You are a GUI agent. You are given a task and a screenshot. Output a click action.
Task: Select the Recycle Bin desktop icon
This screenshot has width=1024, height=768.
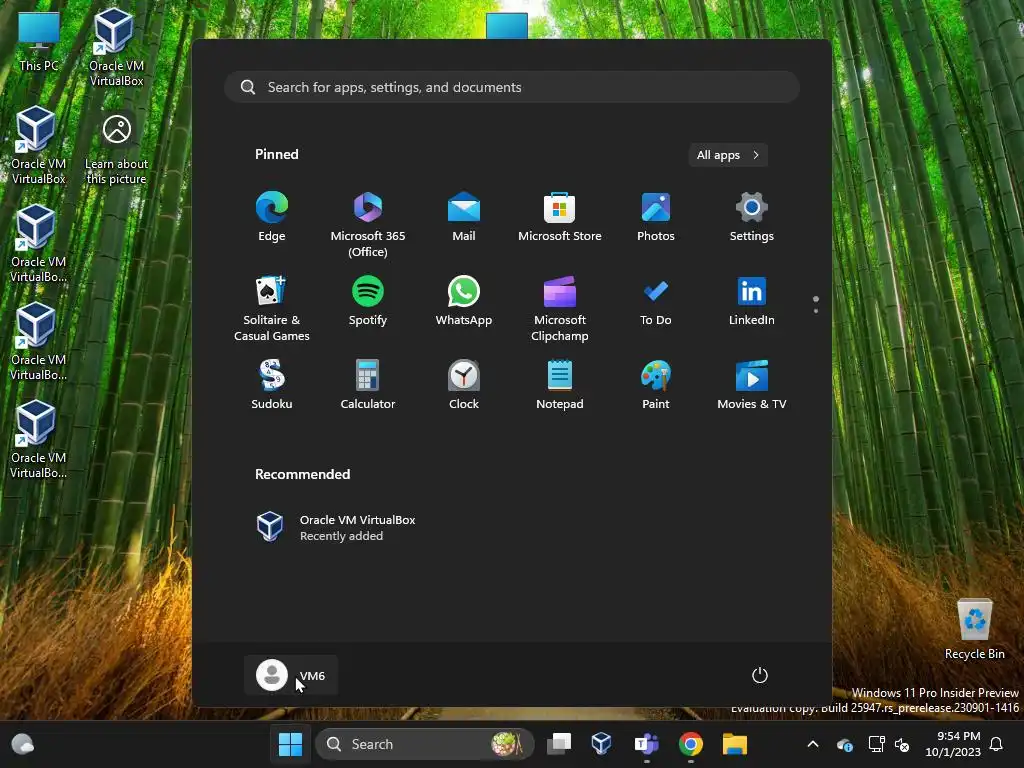click(974, 629)
